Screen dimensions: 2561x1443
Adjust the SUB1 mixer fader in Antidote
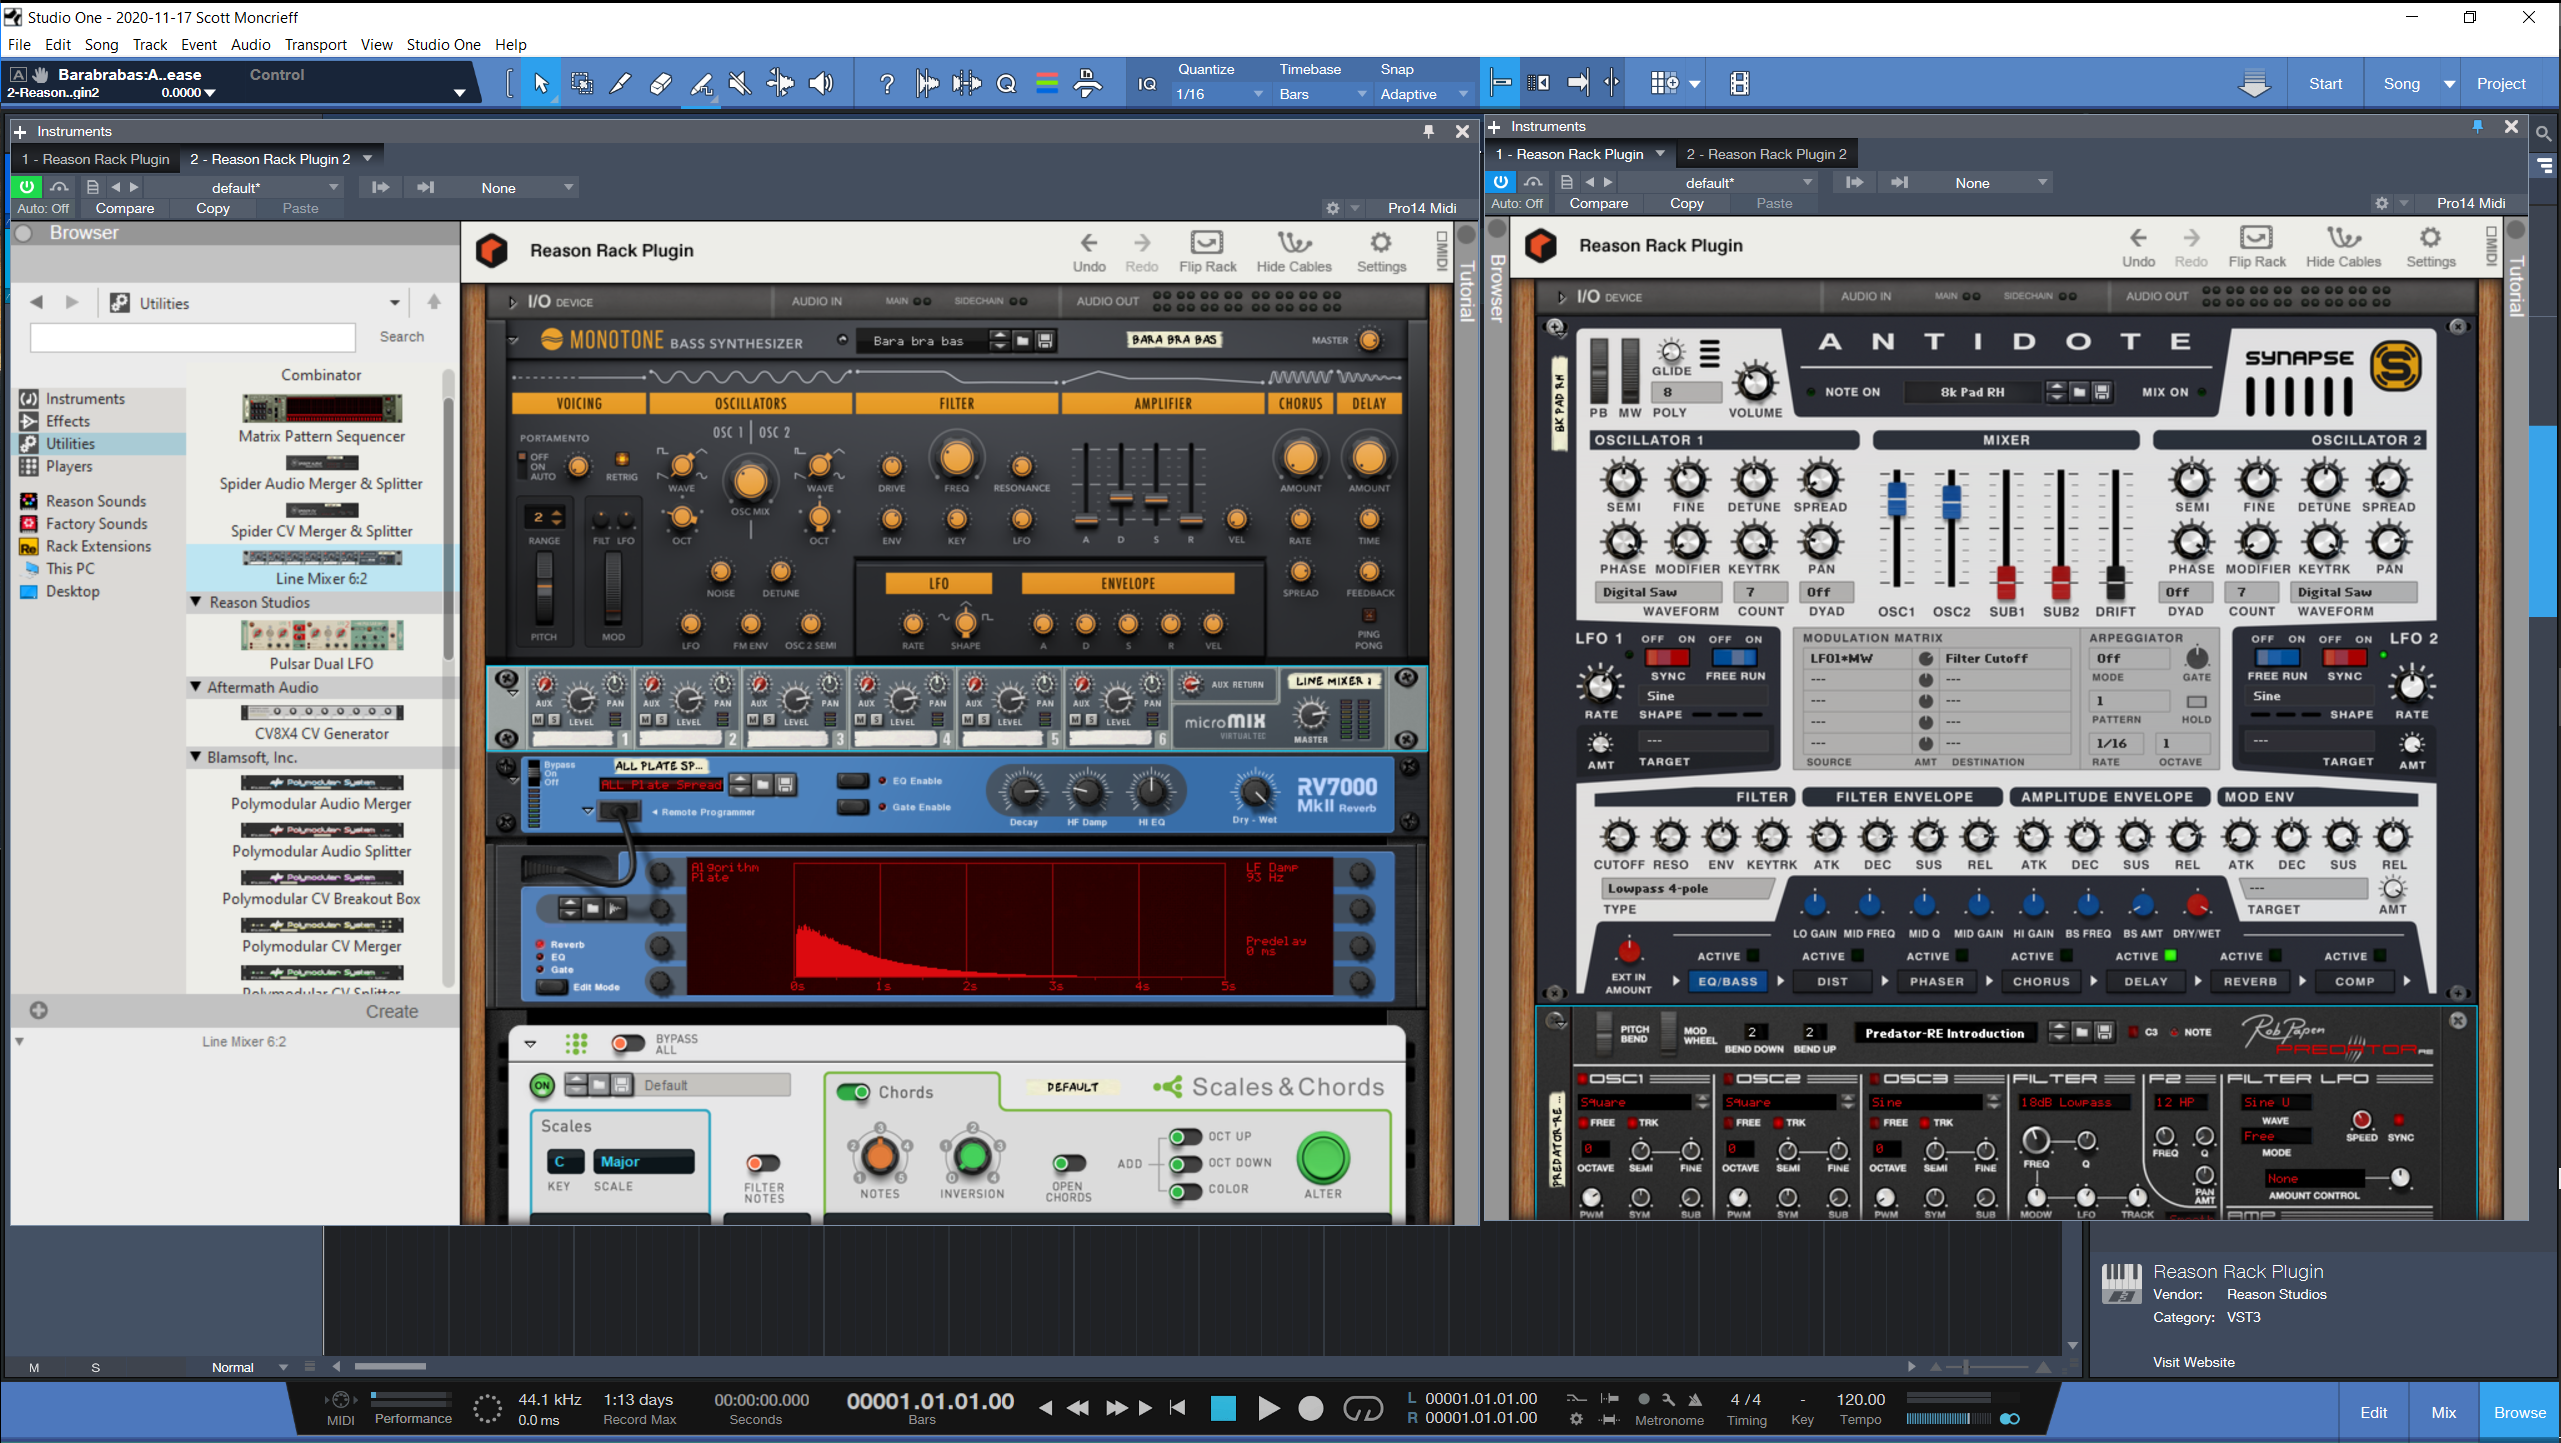(2005, 581)
